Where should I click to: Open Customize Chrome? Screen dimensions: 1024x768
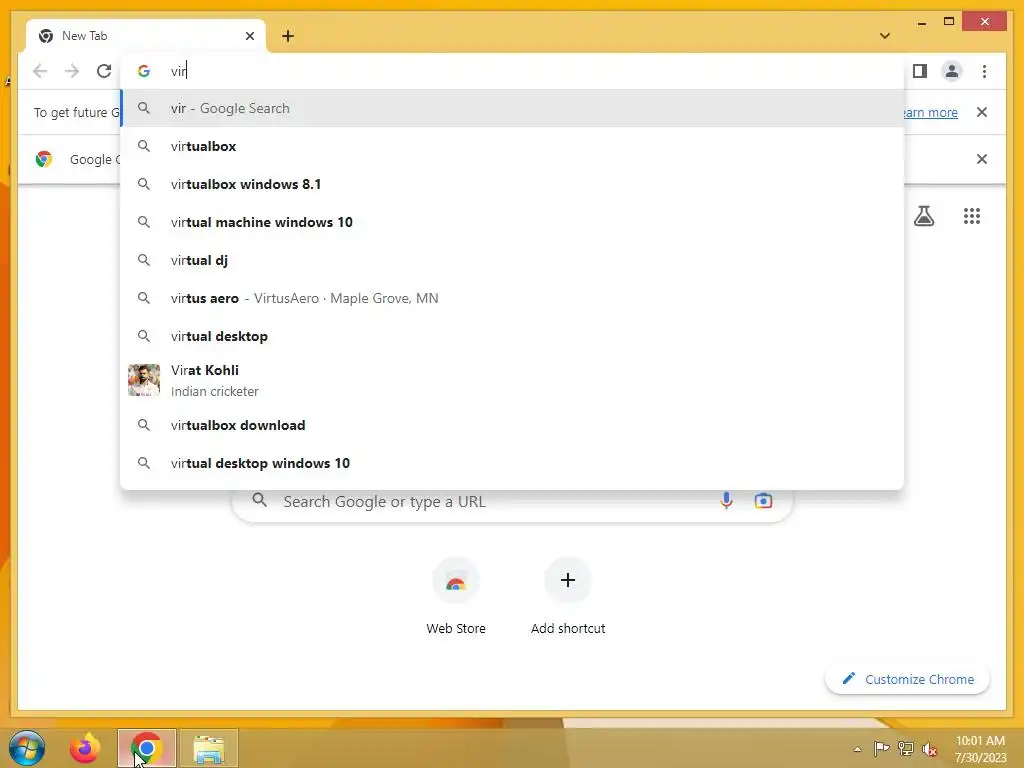(907, 679)
